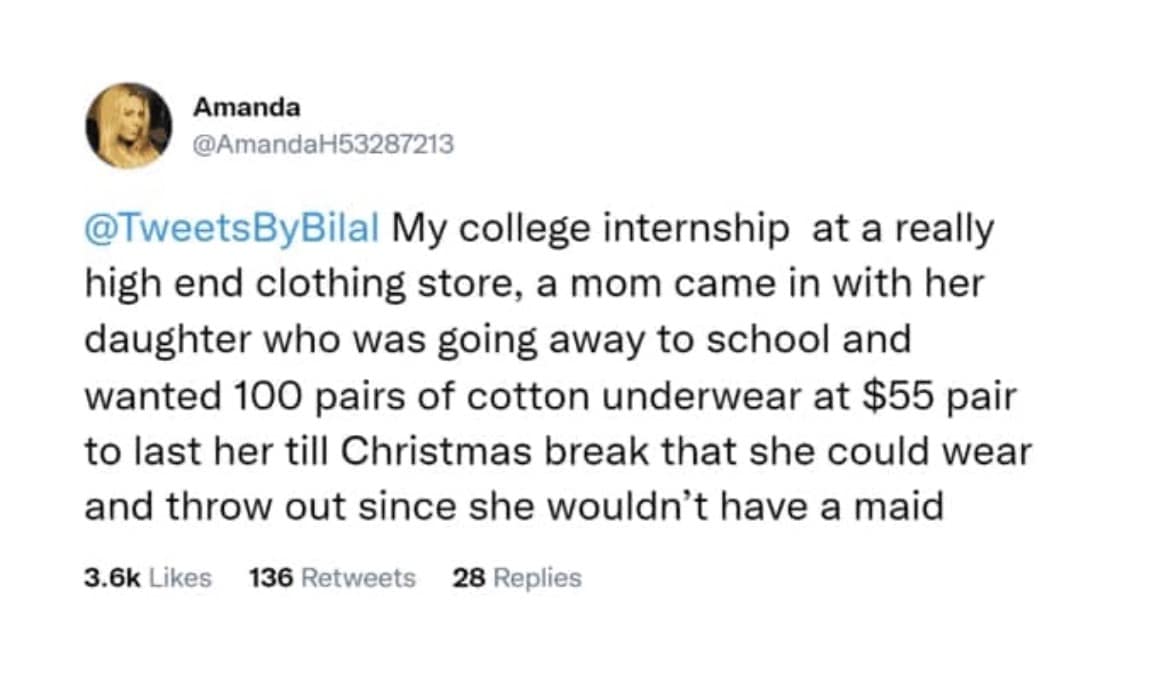Click the 3.6k likes number
Screen dimensions: 1176x680
click(111, 577)
